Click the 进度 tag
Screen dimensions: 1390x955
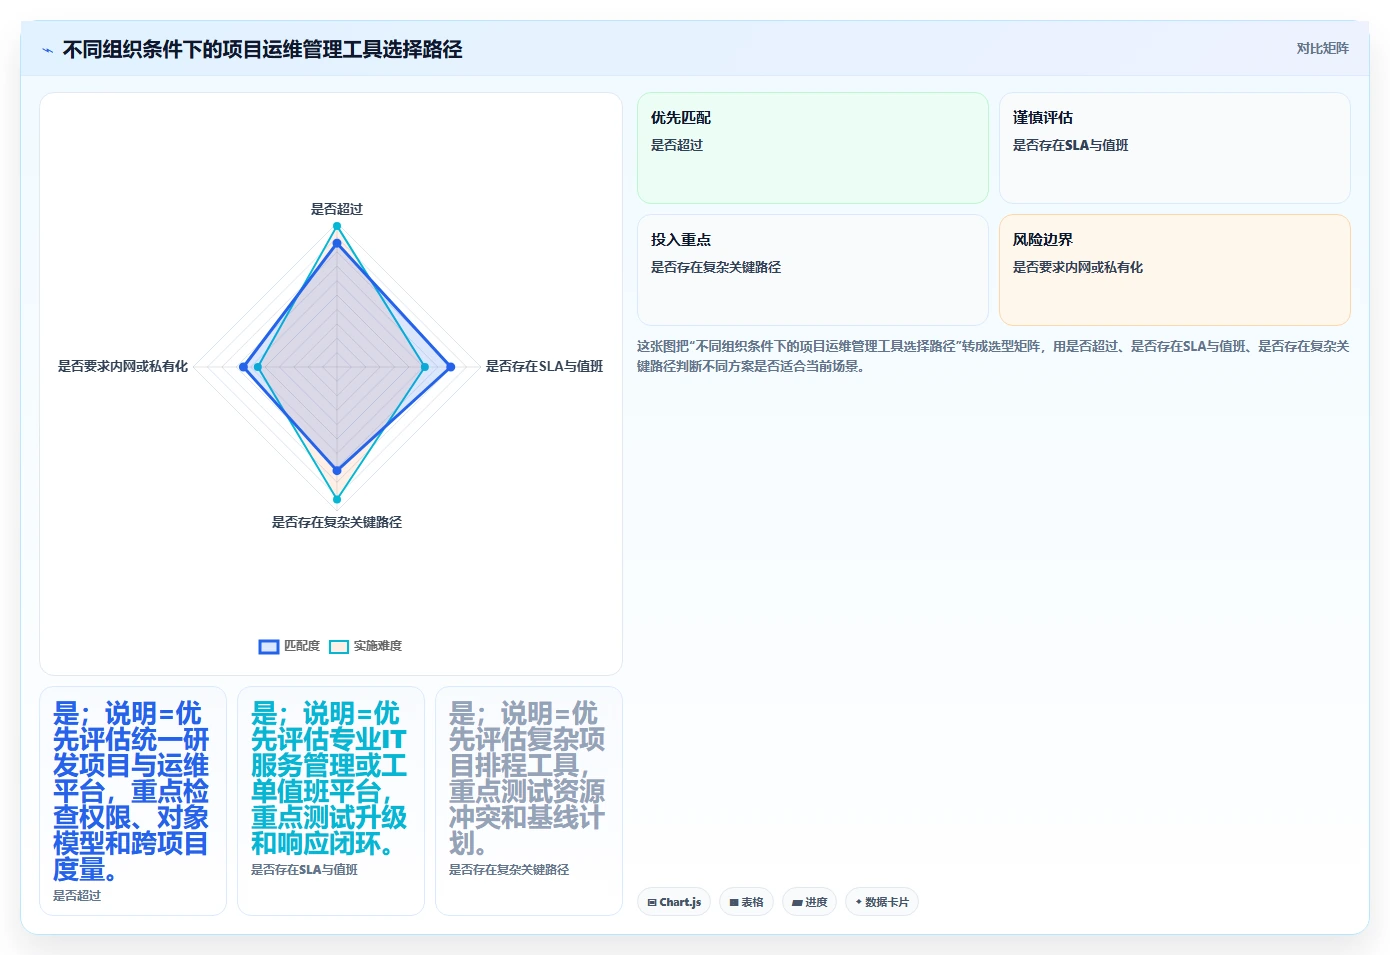tap(809, 902)
